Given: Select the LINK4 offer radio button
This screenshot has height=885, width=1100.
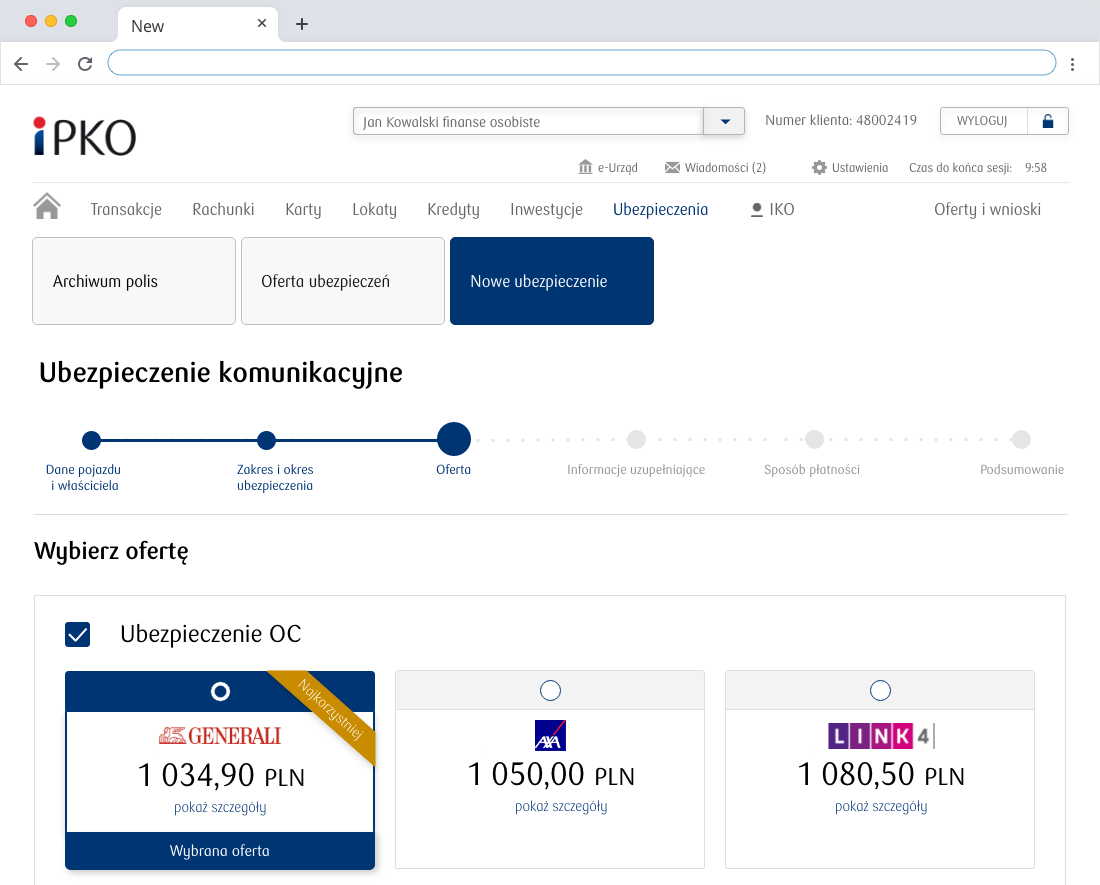Looking at the screenshot, I should coord(880,691).
